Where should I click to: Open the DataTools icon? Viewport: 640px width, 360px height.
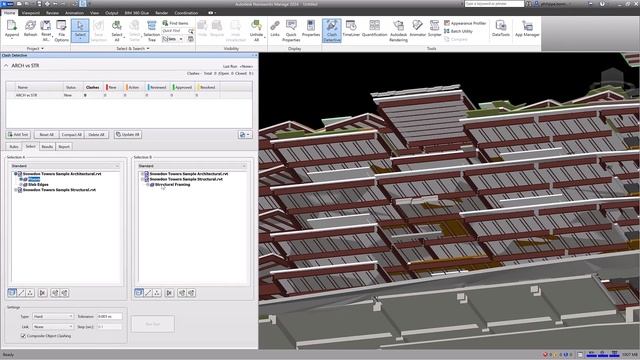[500, 29]
